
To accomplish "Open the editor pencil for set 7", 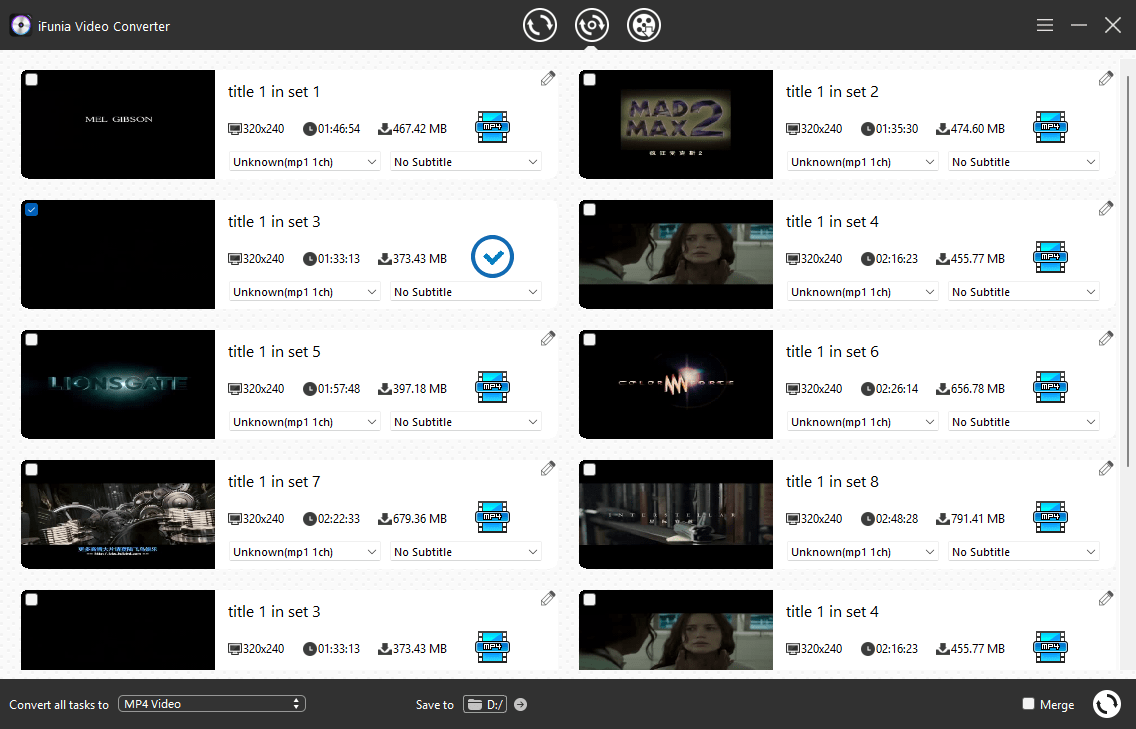I will [x=547, y=469].
